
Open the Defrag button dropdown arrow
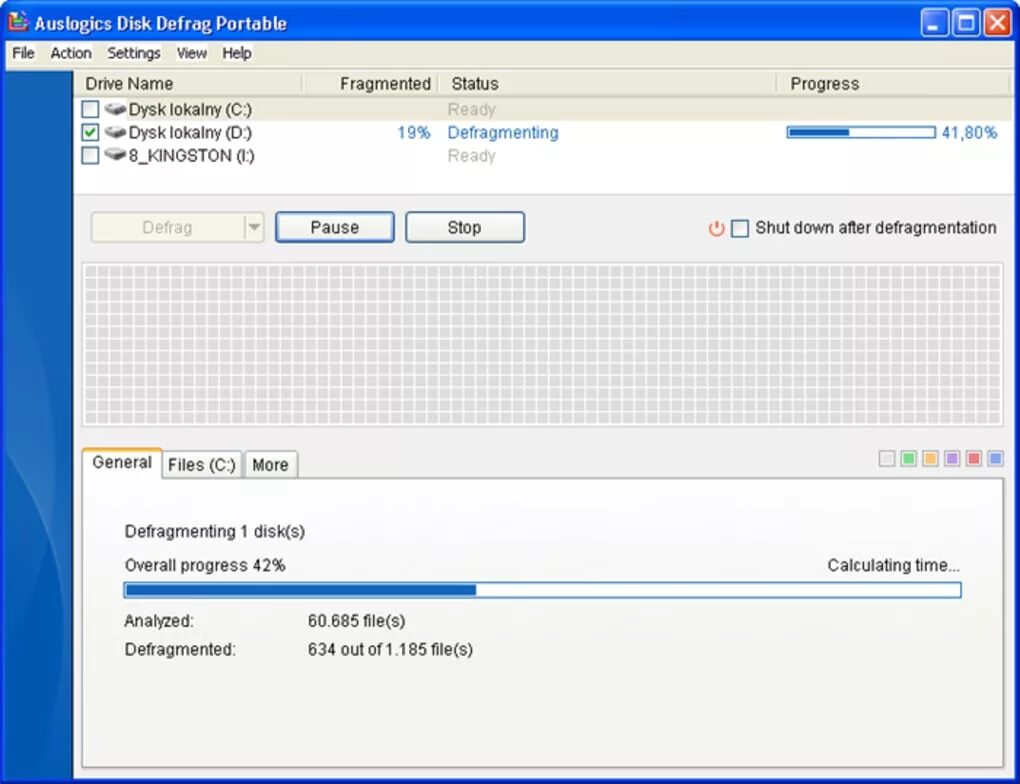[x=254, y=227]
